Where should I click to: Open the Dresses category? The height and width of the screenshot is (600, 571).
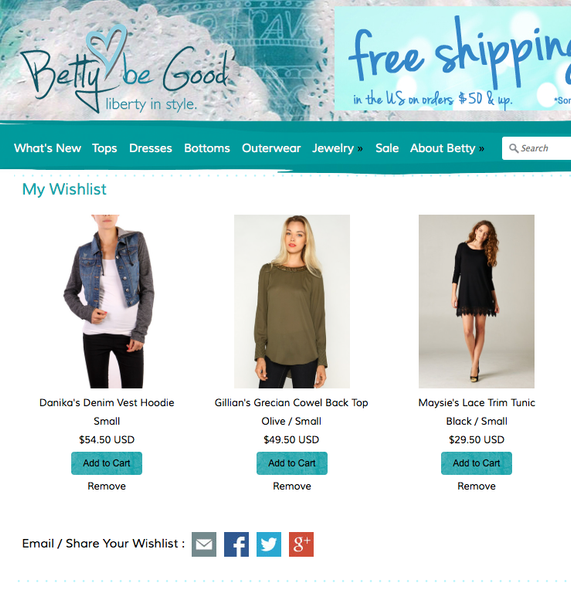(x=150, y=148)
